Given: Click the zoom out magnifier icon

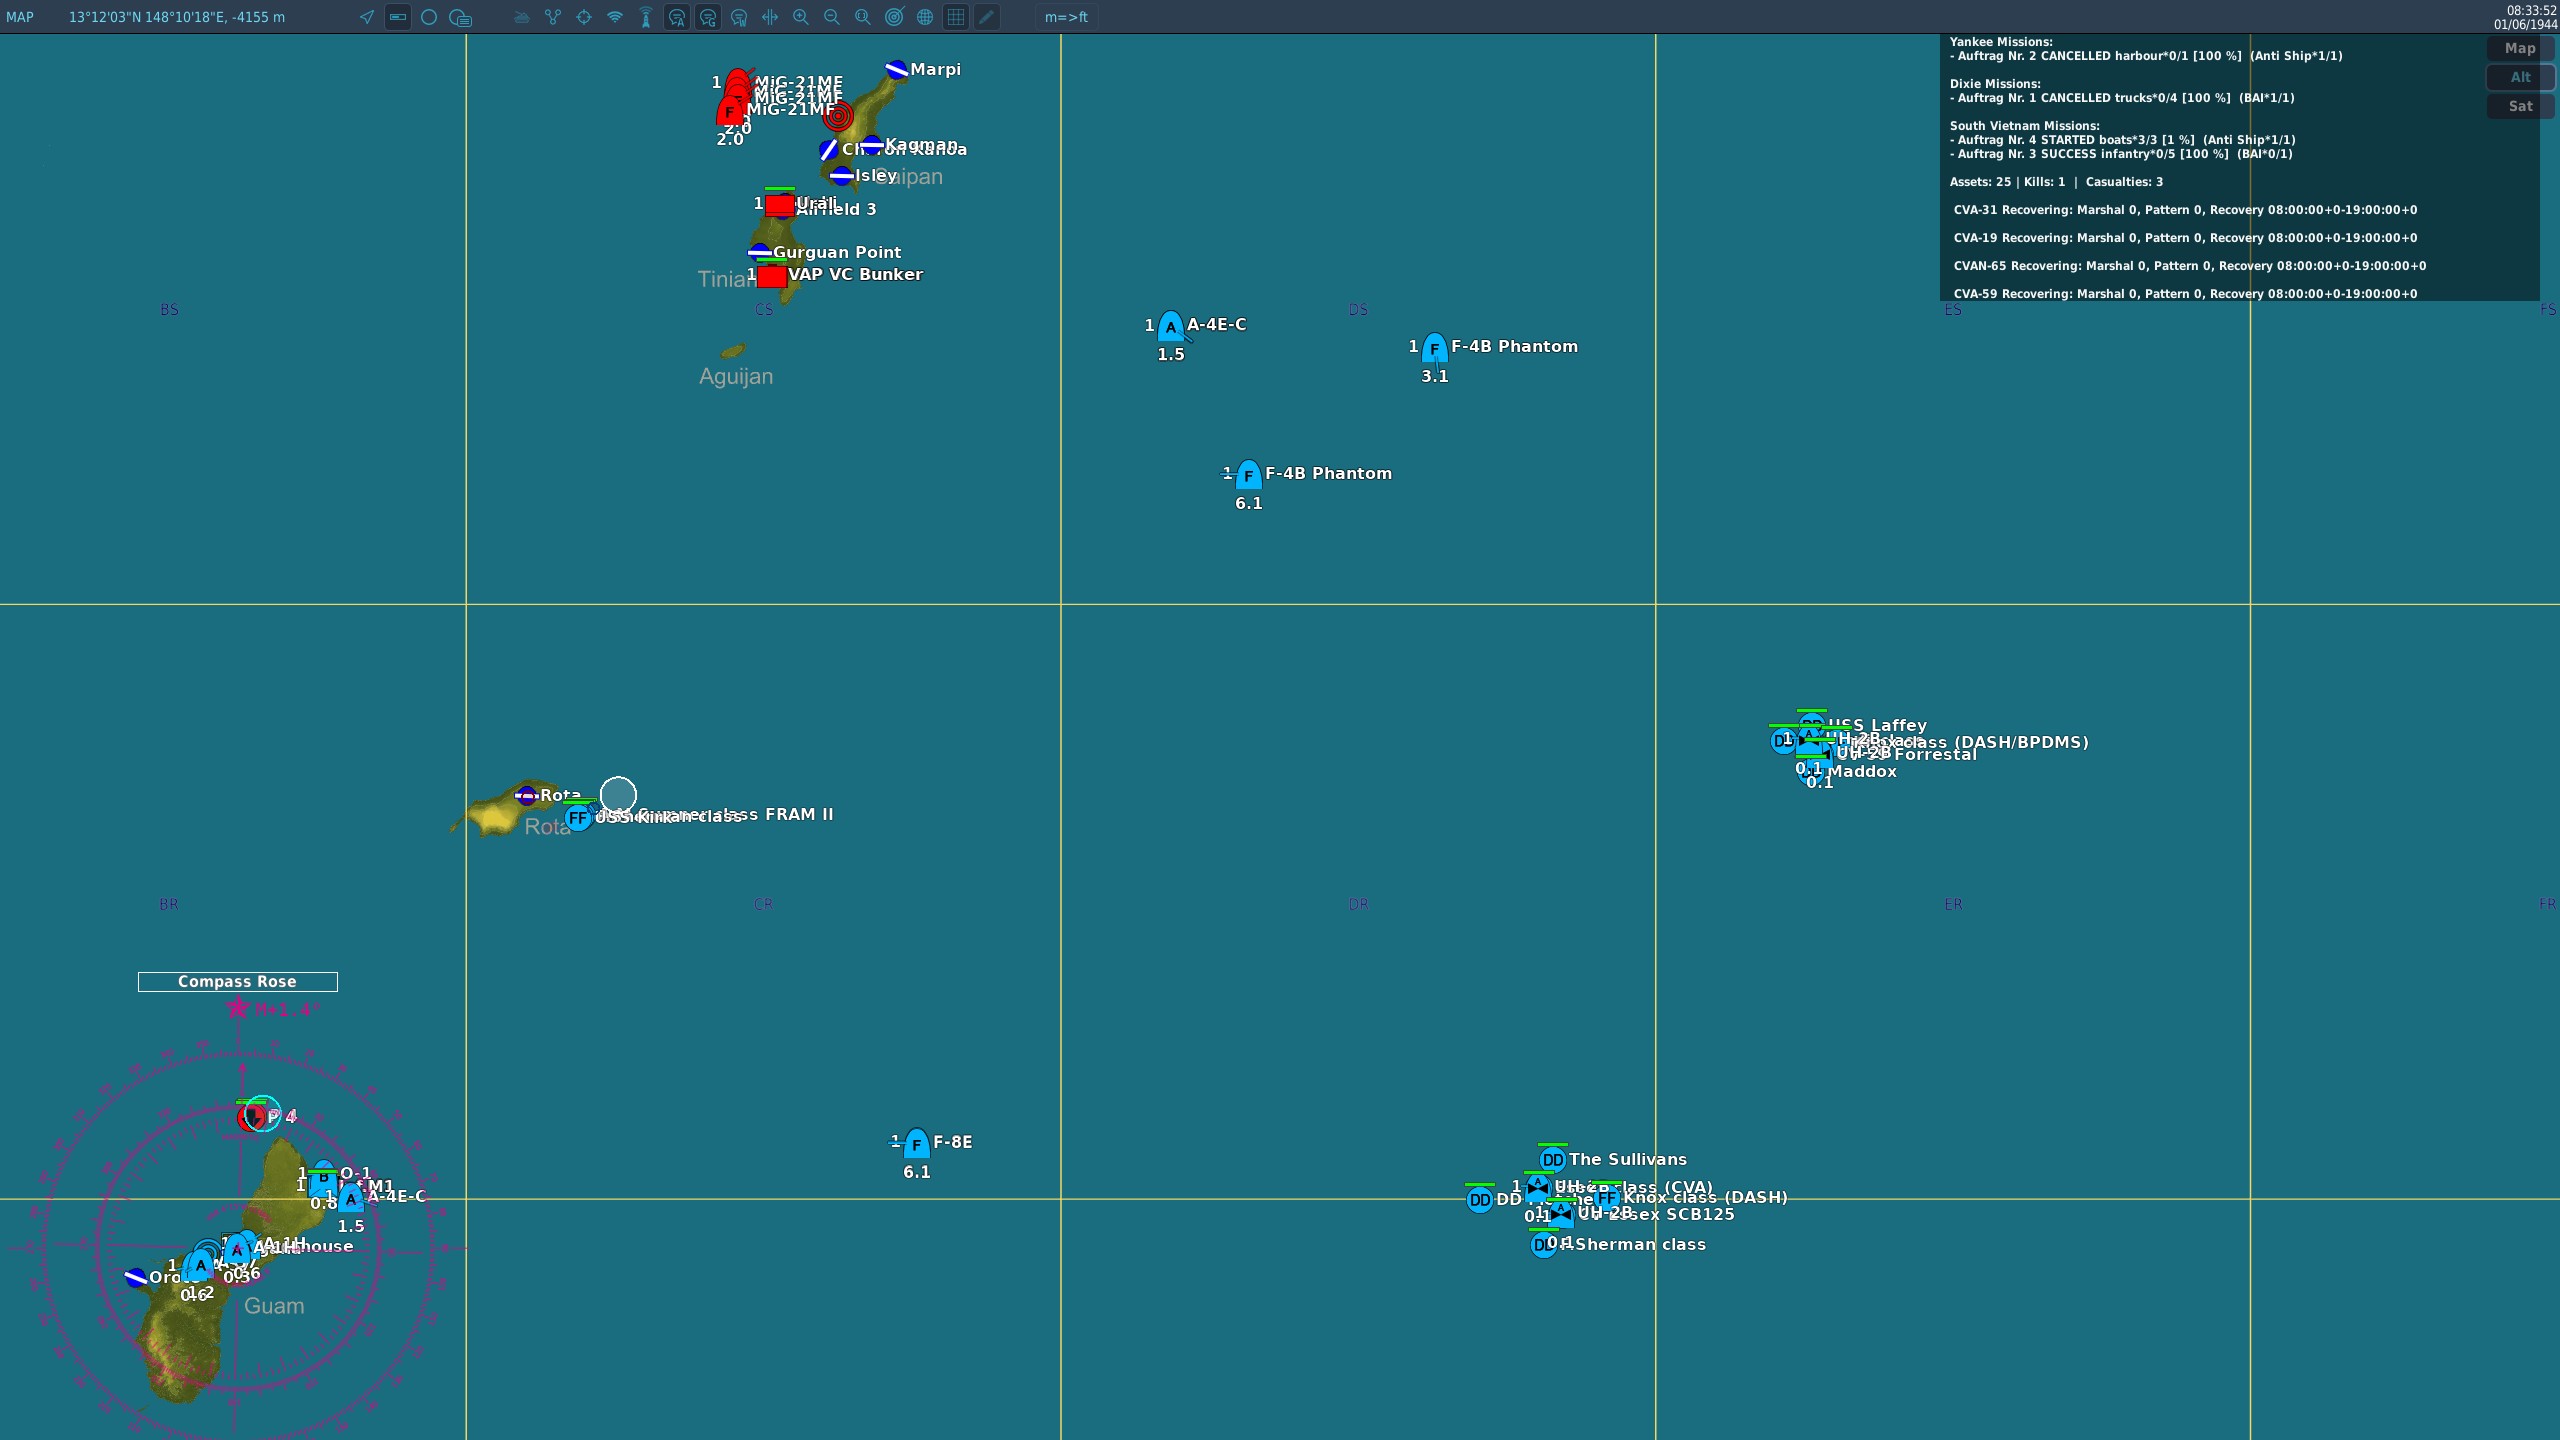Looking at the screenshot, I should (831, 17).
